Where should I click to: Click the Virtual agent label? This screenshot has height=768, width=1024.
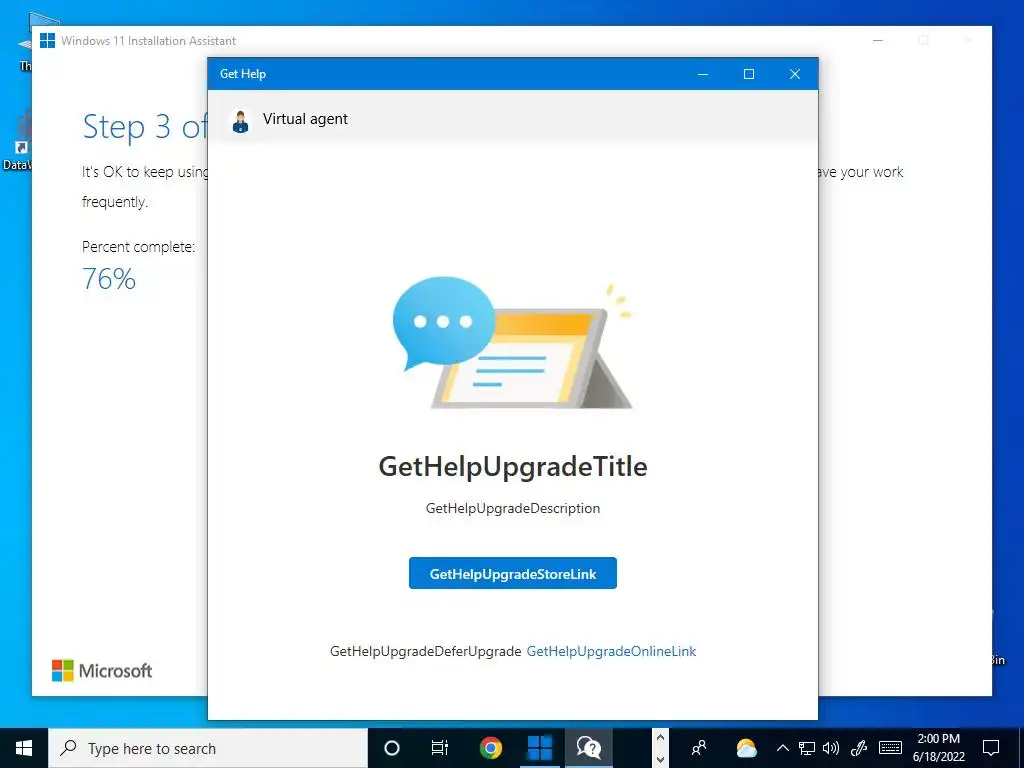pyautogui.click(x=305, y=119)
